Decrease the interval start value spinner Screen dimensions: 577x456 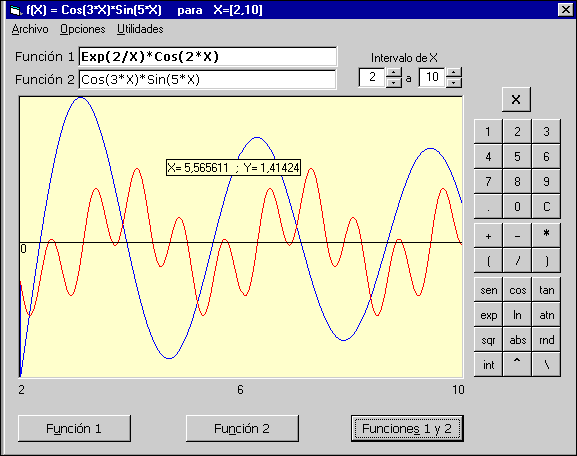(394, 82)
